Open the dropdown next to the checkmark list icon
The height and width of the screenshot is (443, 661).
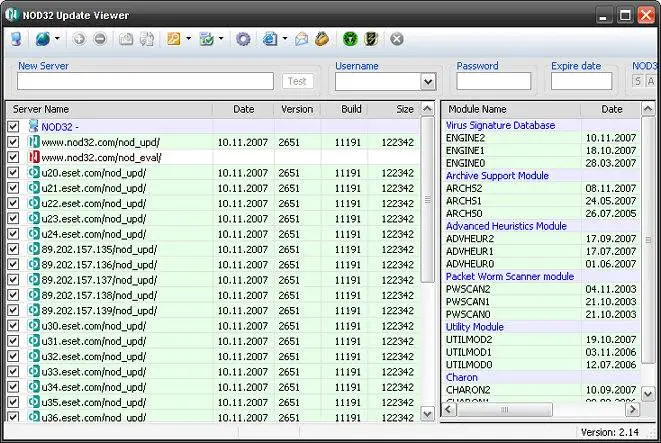pos(221,38)
